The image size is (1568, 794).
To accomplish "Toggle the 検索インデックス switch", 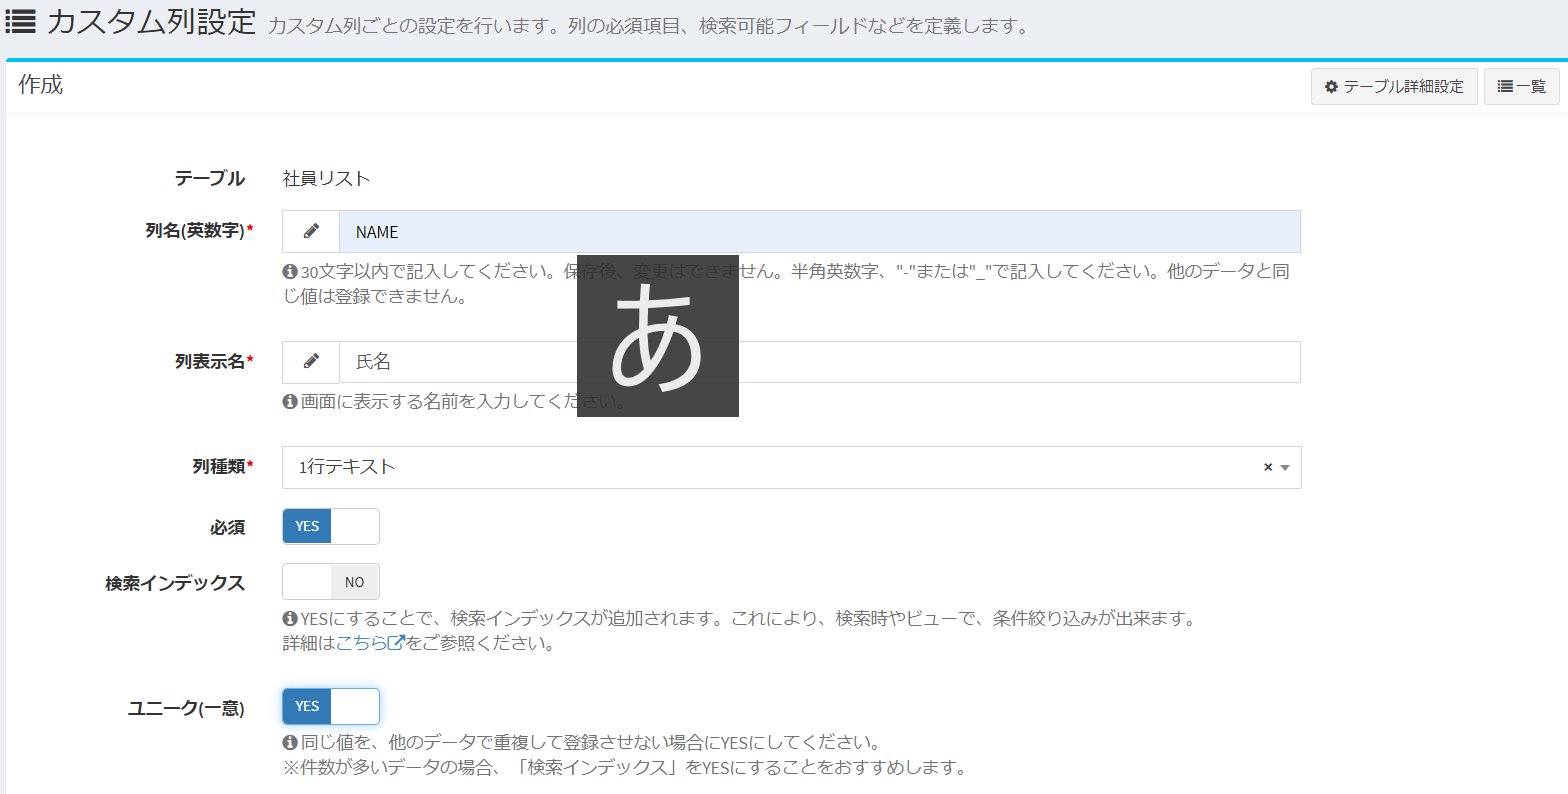I will (x=331, y=582).
